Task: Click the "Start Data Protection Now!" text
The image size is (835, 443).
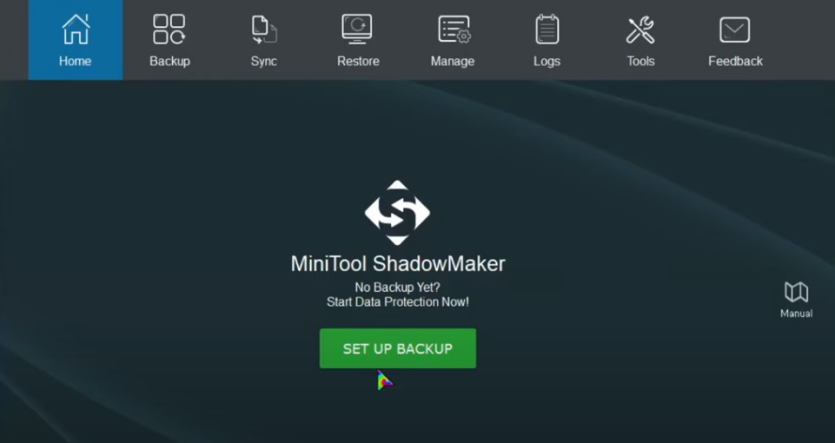Action: pyautogui.click(x=398, y=302)
